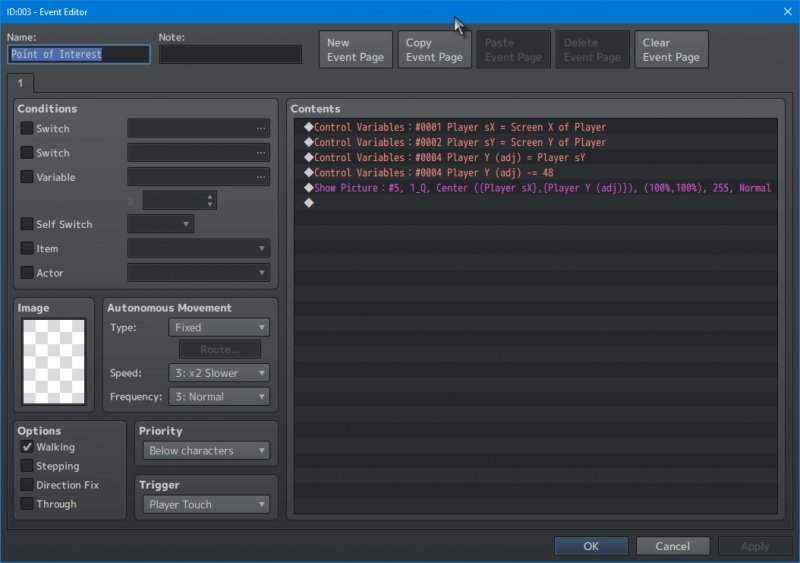
Task: Open the Trigger dropdown showing Player Touch
Action: (206, 505)
